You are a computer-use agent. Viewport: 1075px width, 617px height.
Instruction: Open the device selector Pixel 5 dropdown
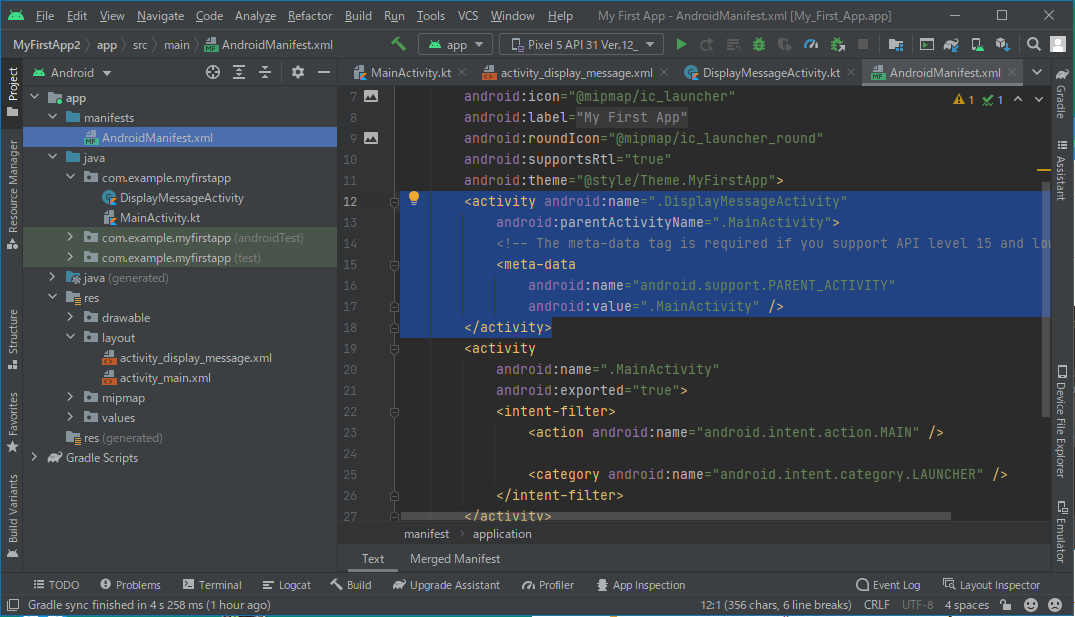tap(581, 45)
